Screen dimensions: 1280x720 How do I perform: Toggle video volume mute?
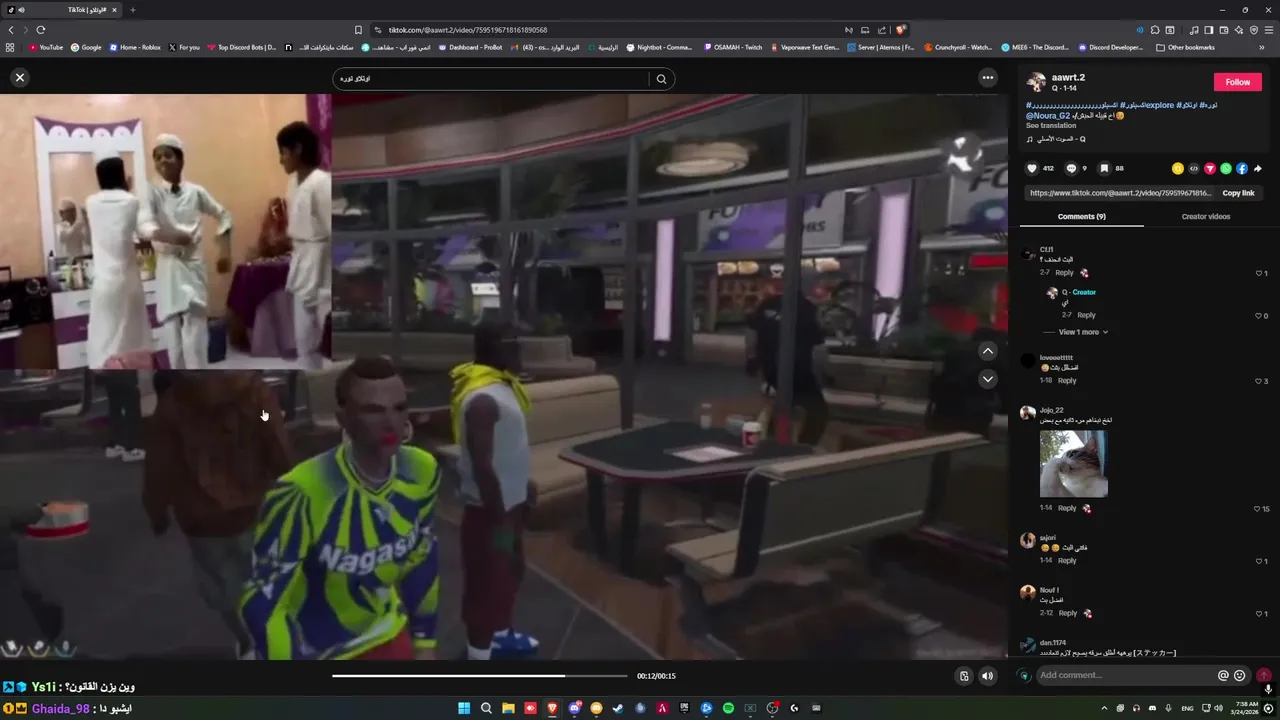[988, 676]
